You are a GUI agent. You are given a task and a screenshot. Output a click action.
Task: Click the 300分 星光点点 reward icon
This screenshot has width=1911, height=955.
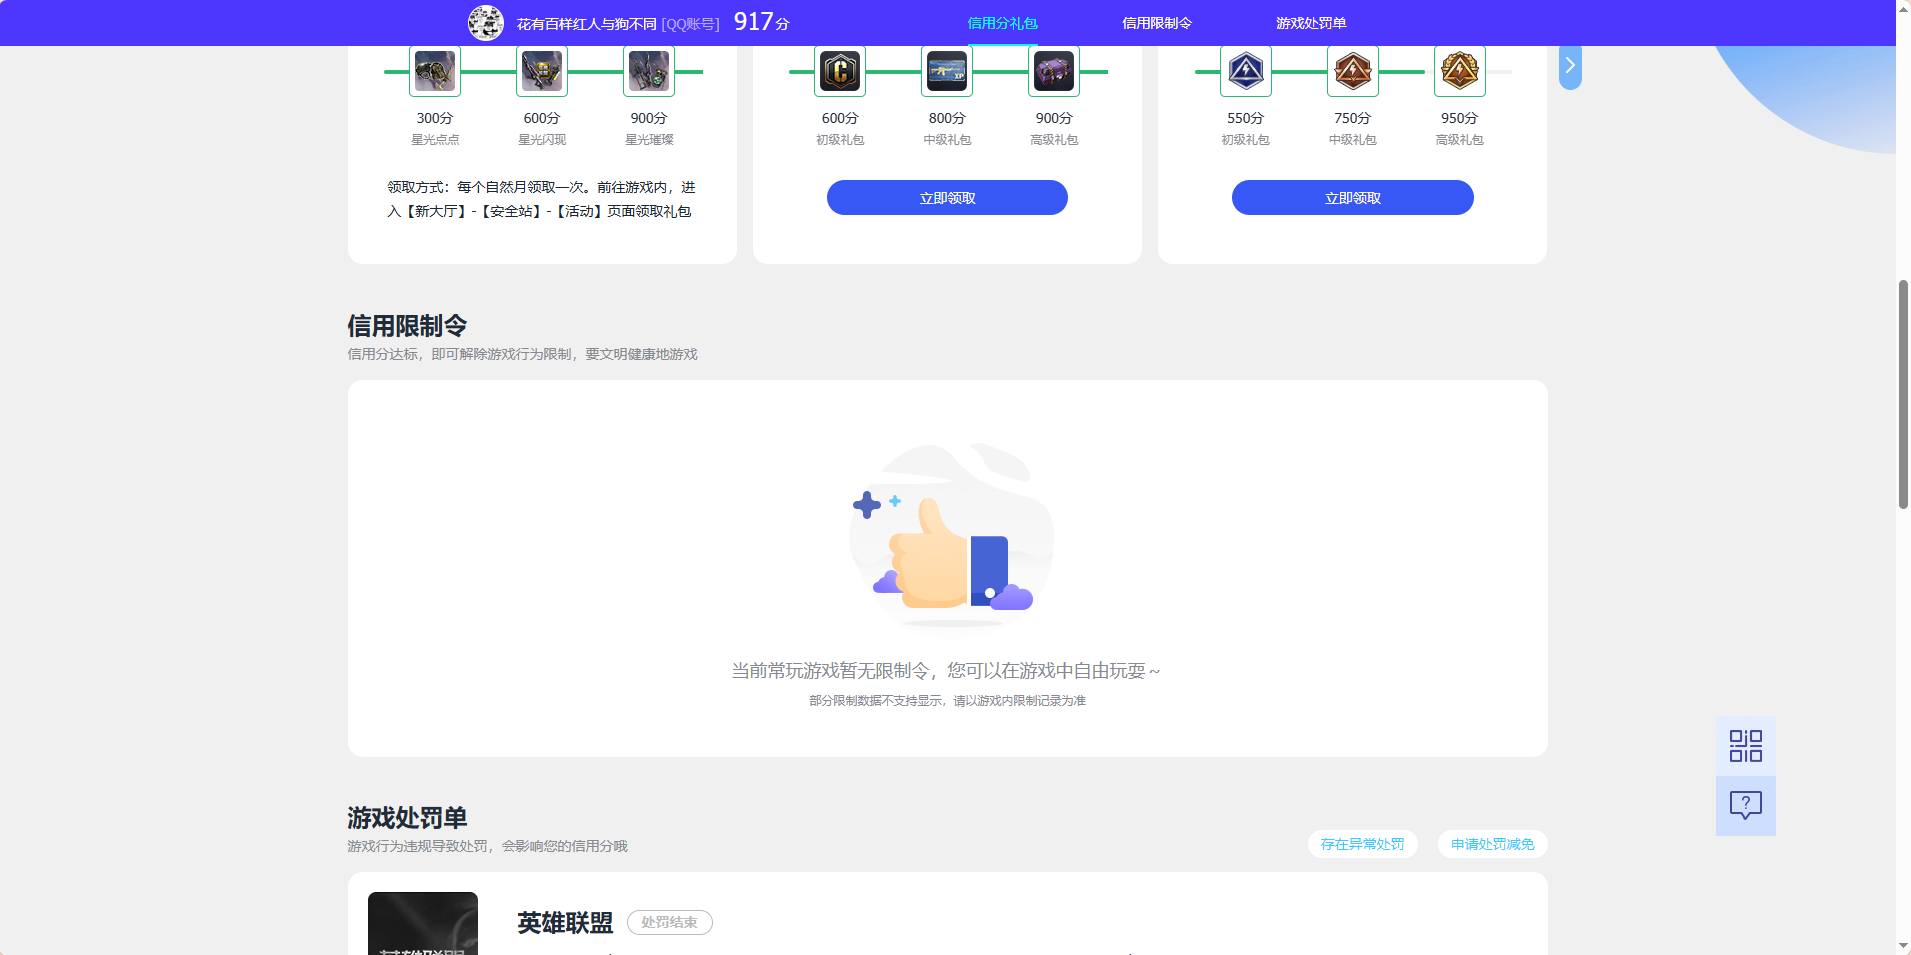click(x=435, y=71)
